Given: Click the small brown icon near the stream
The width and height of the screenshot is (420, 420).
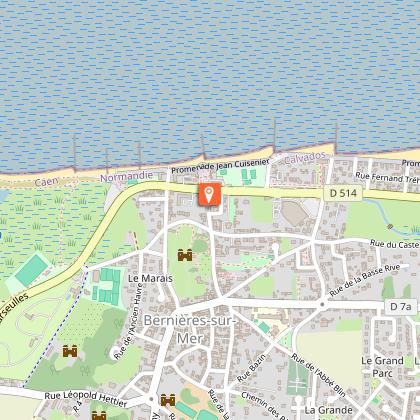Looking at the screenshot, I should click(391, 227).
